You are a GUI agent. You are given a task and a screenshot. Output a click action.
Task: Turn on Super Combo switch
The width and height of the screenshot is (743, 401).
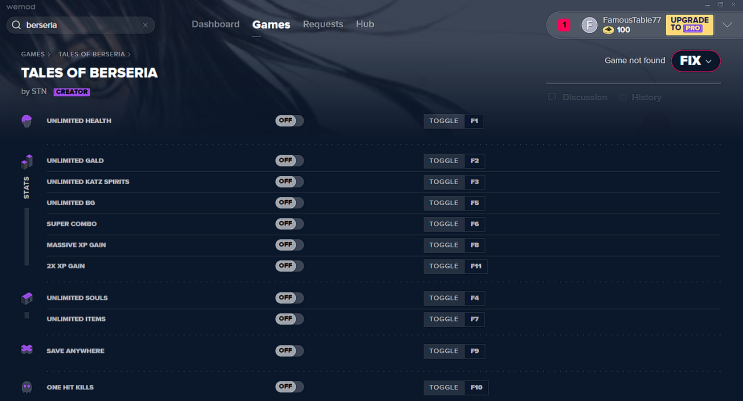pos(289,224)
